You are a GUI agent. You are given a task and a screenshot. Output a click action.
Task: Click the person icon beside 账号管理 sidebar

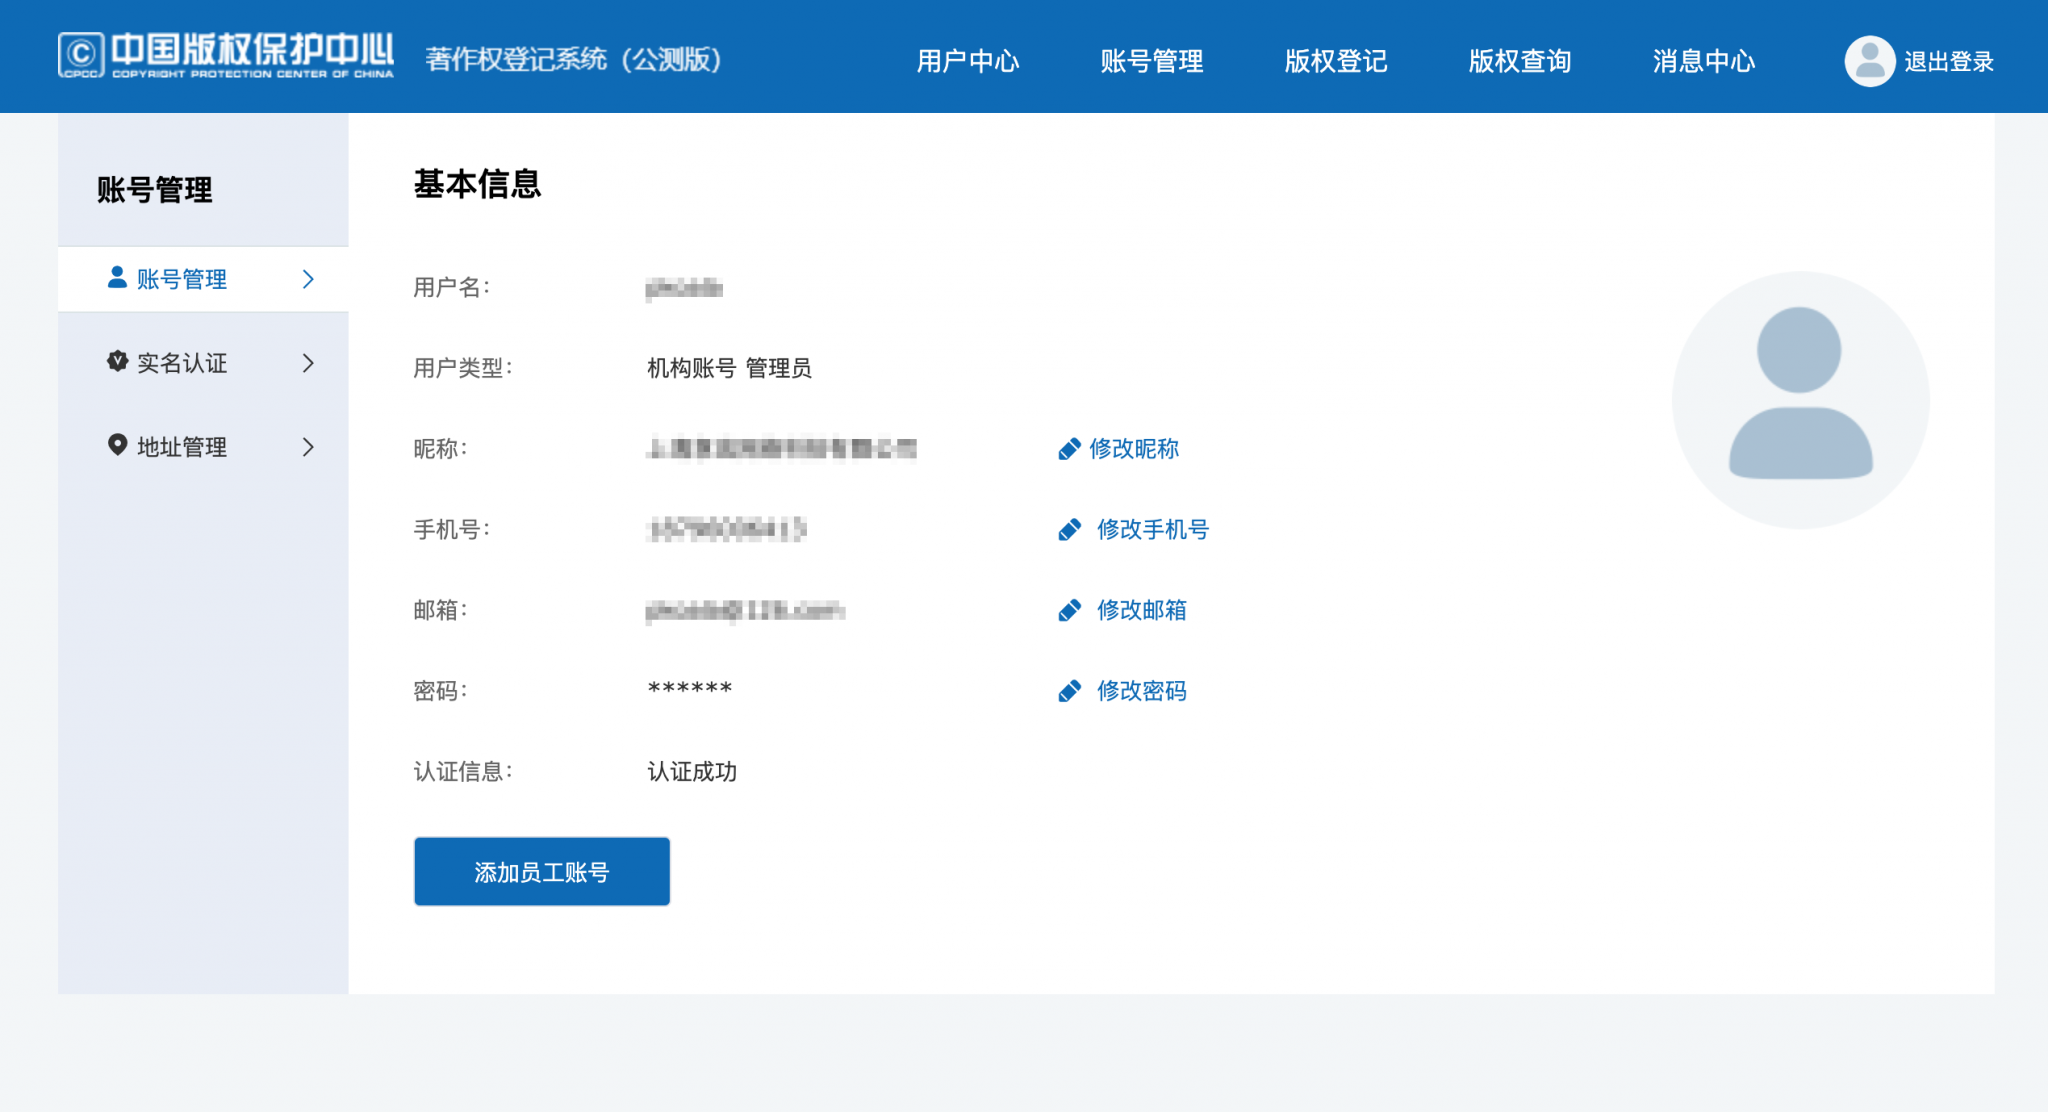[x=117, y=278]
